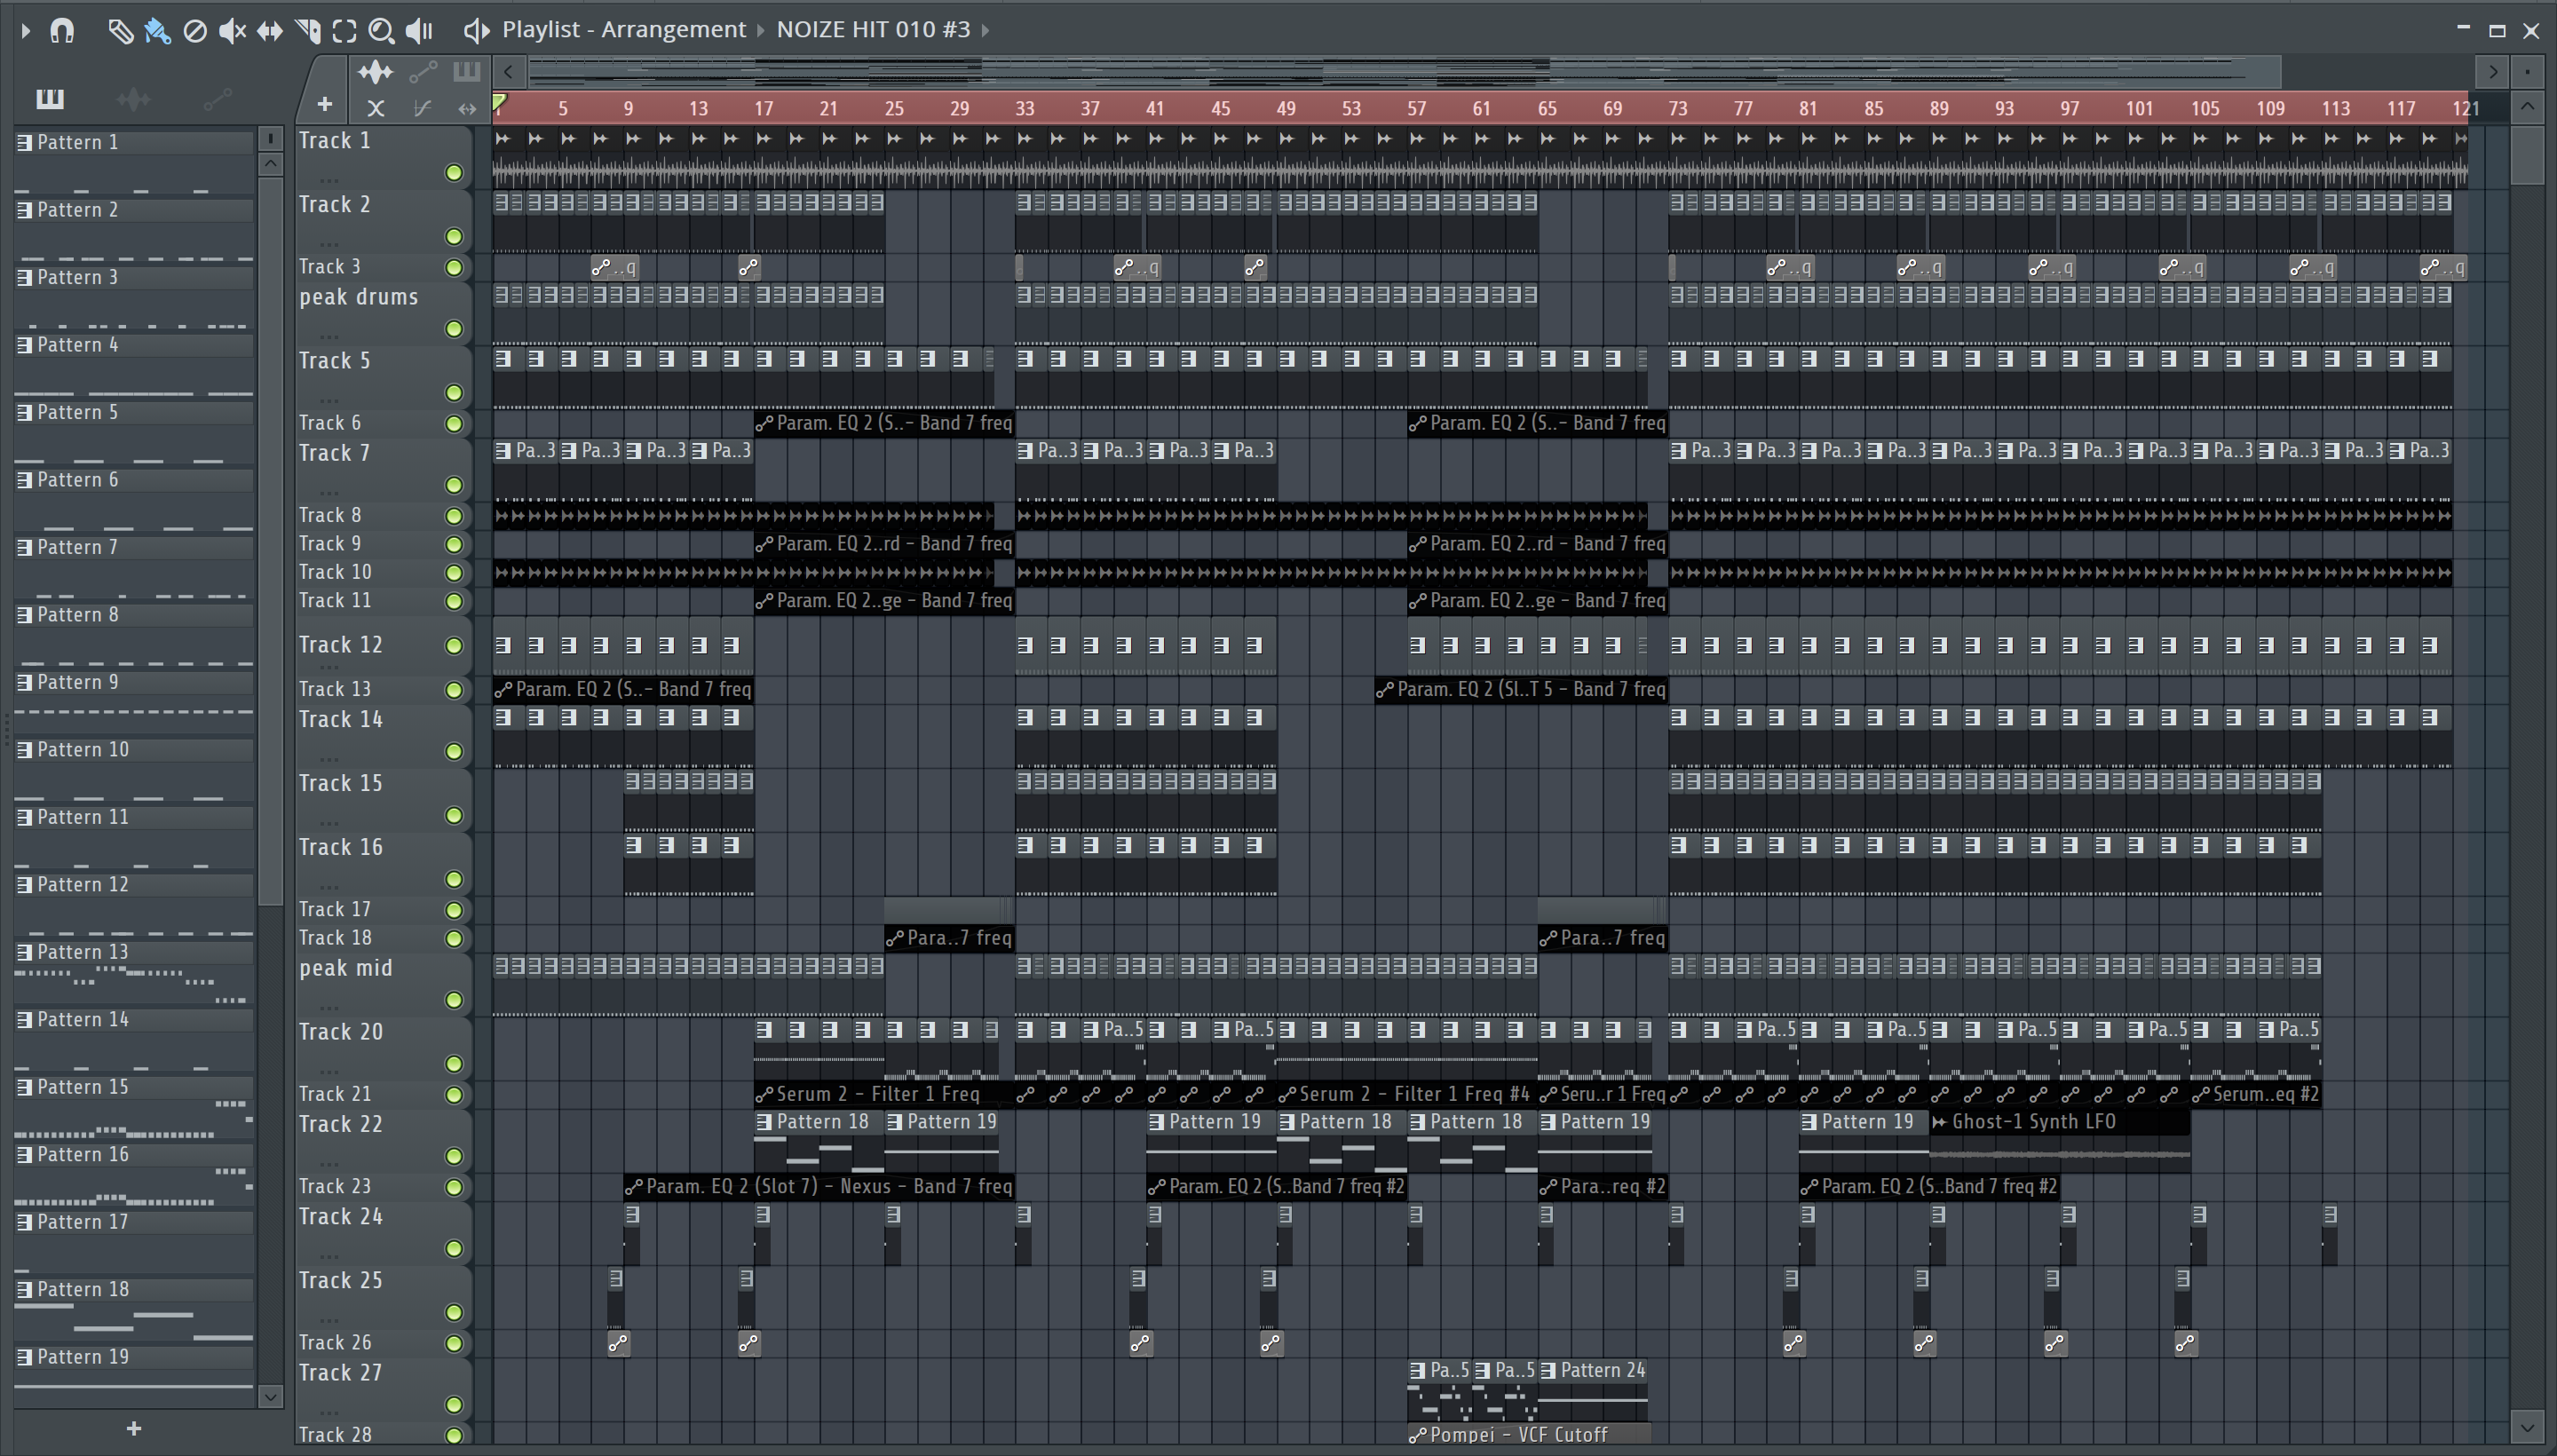This screenshot has height=1456, width=2557.
Task: Toggle Track 5 mute switch
Action: (x=454, y=393)
